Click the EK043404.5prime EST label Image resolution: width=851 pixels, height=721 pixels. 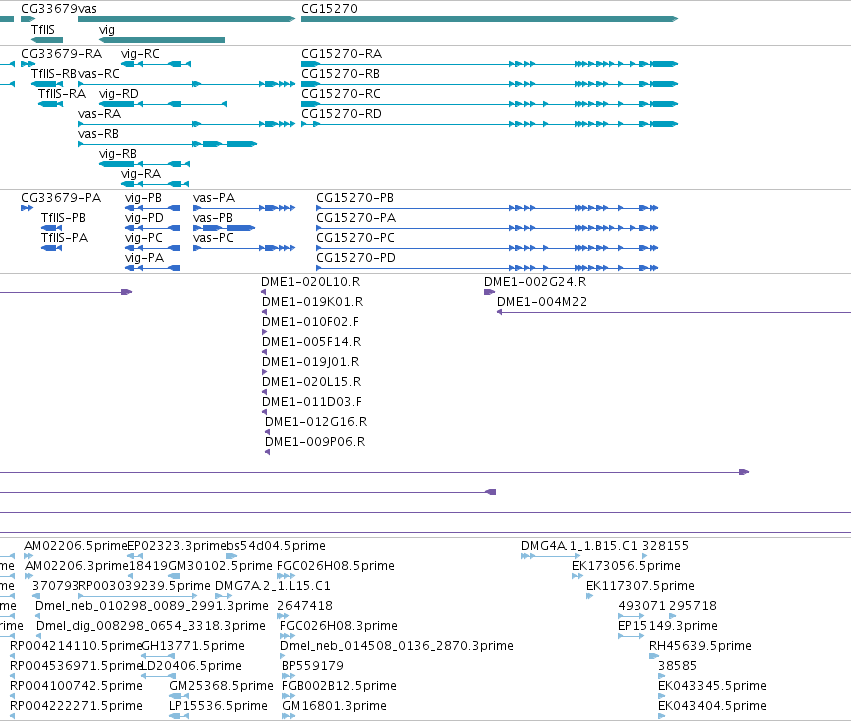pos(713,706)
